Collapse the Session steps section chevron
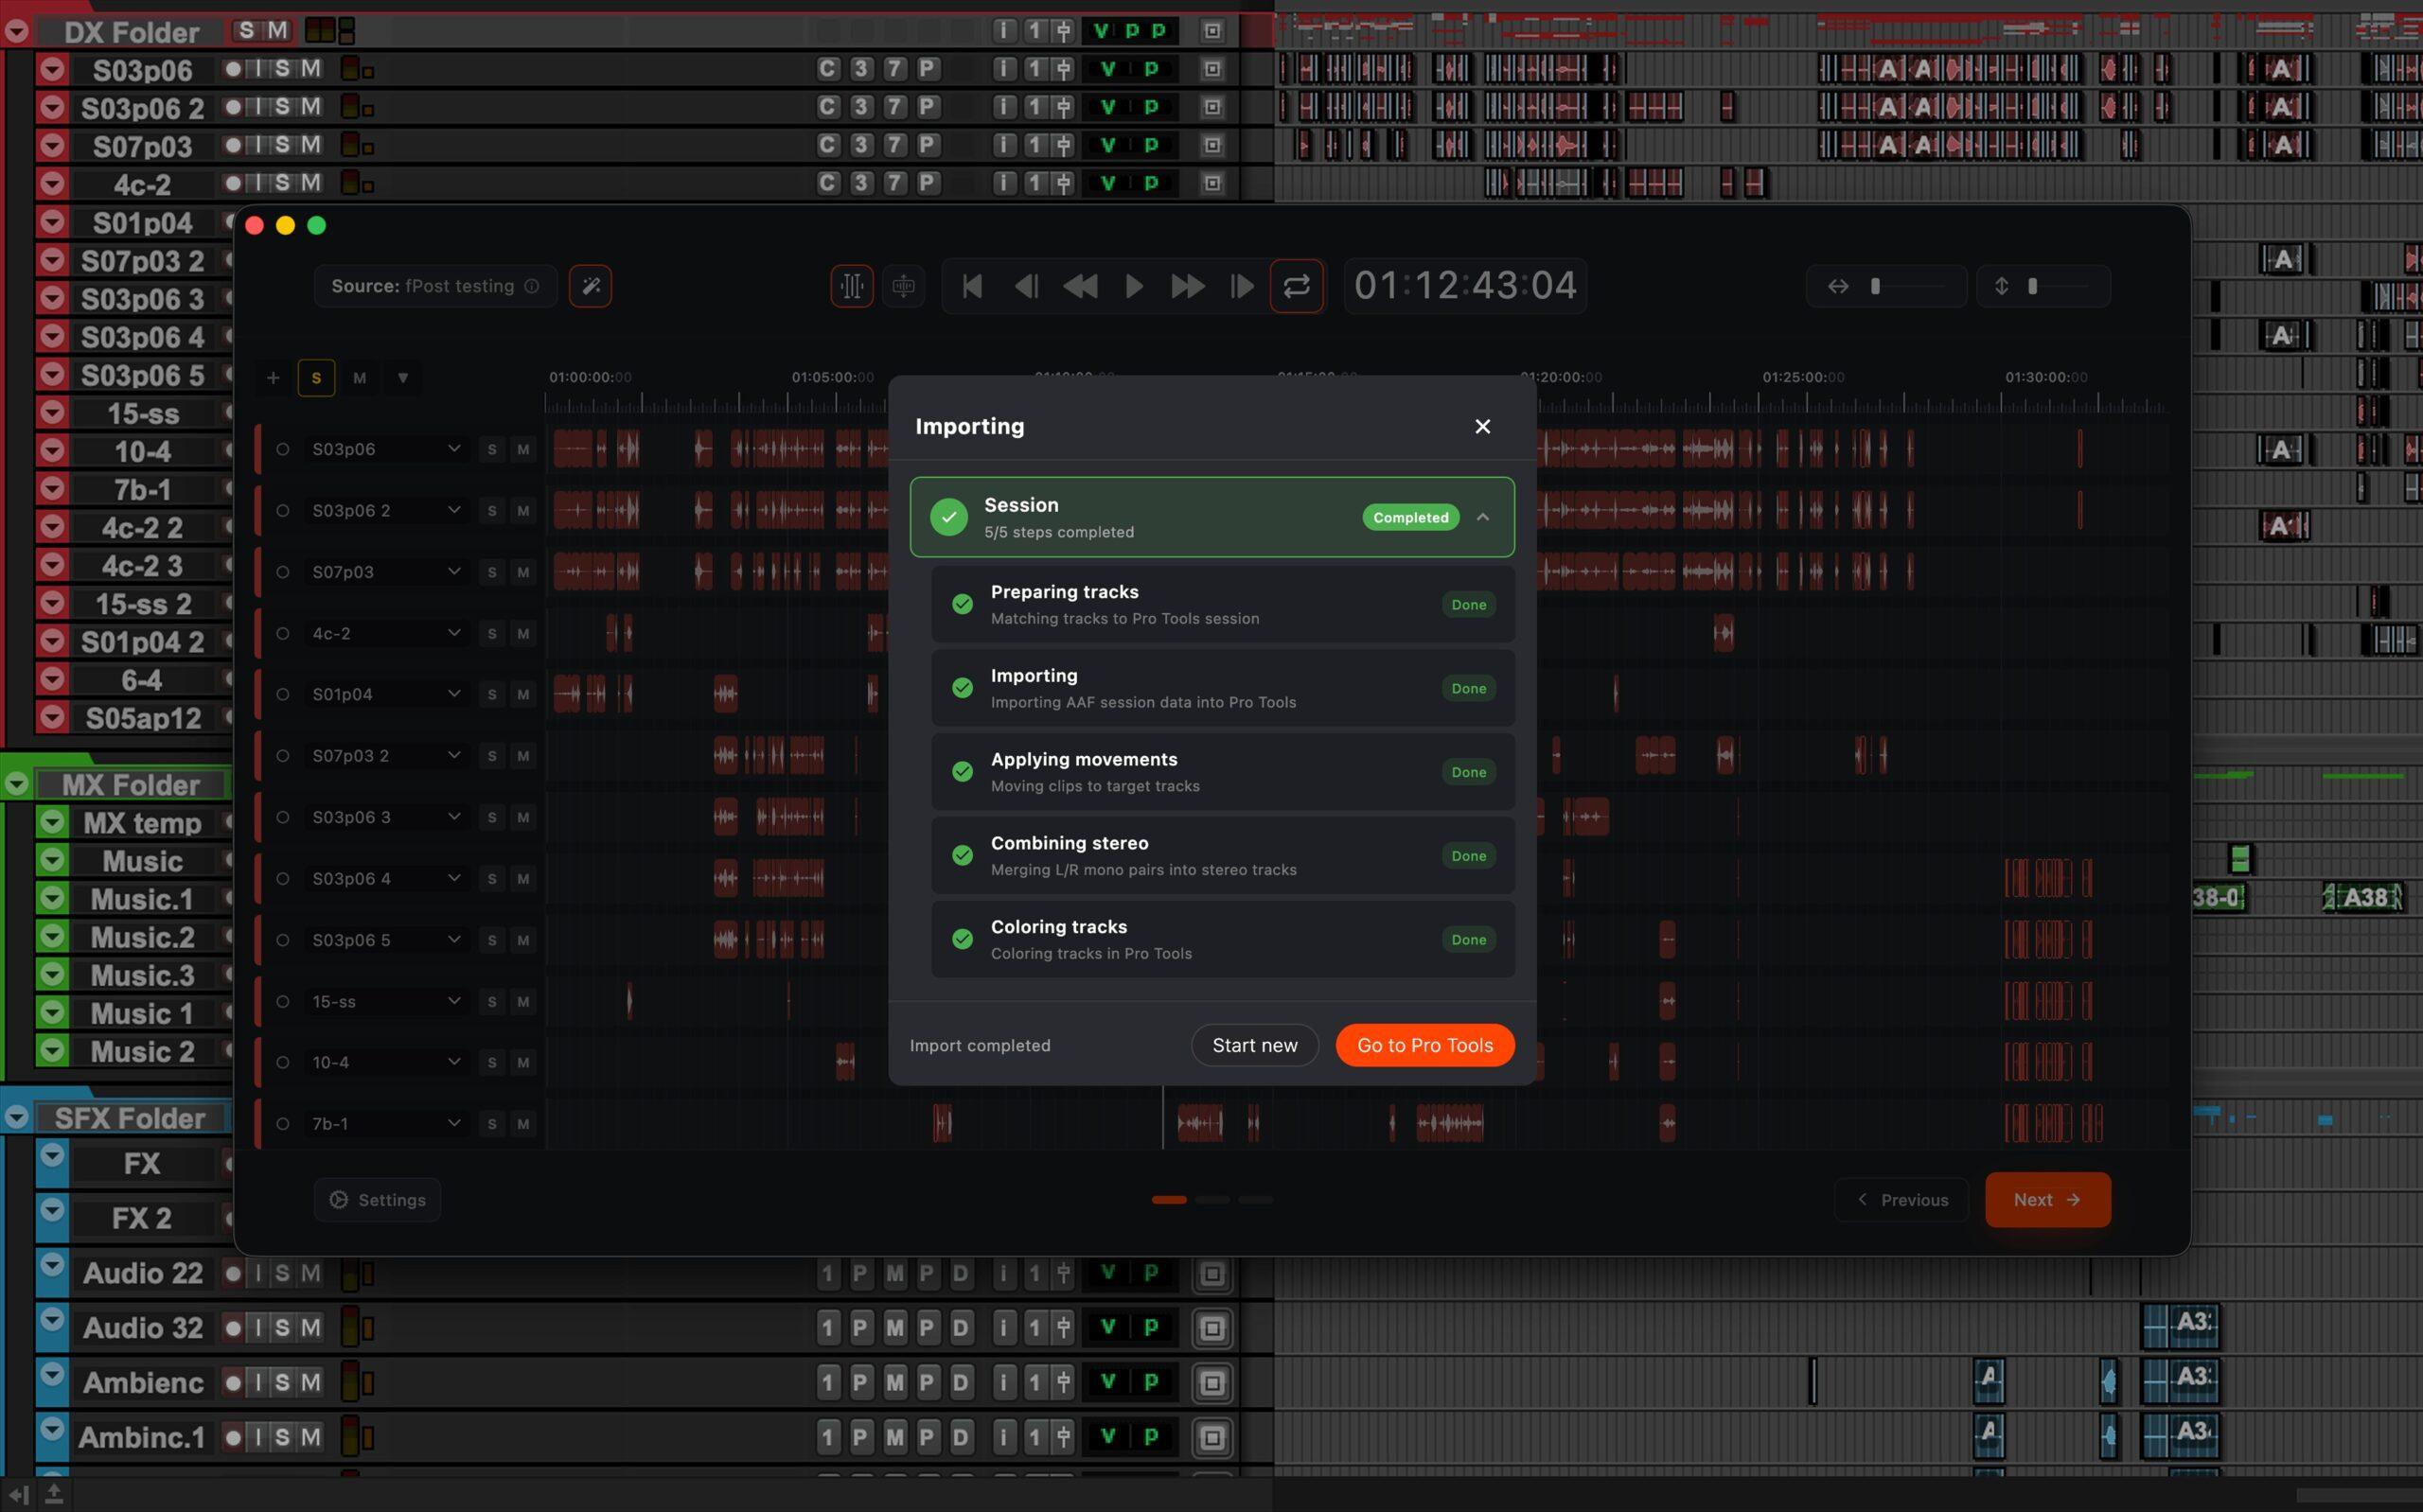Viewport: 2423px width, 1512px height. point(1483,517)
